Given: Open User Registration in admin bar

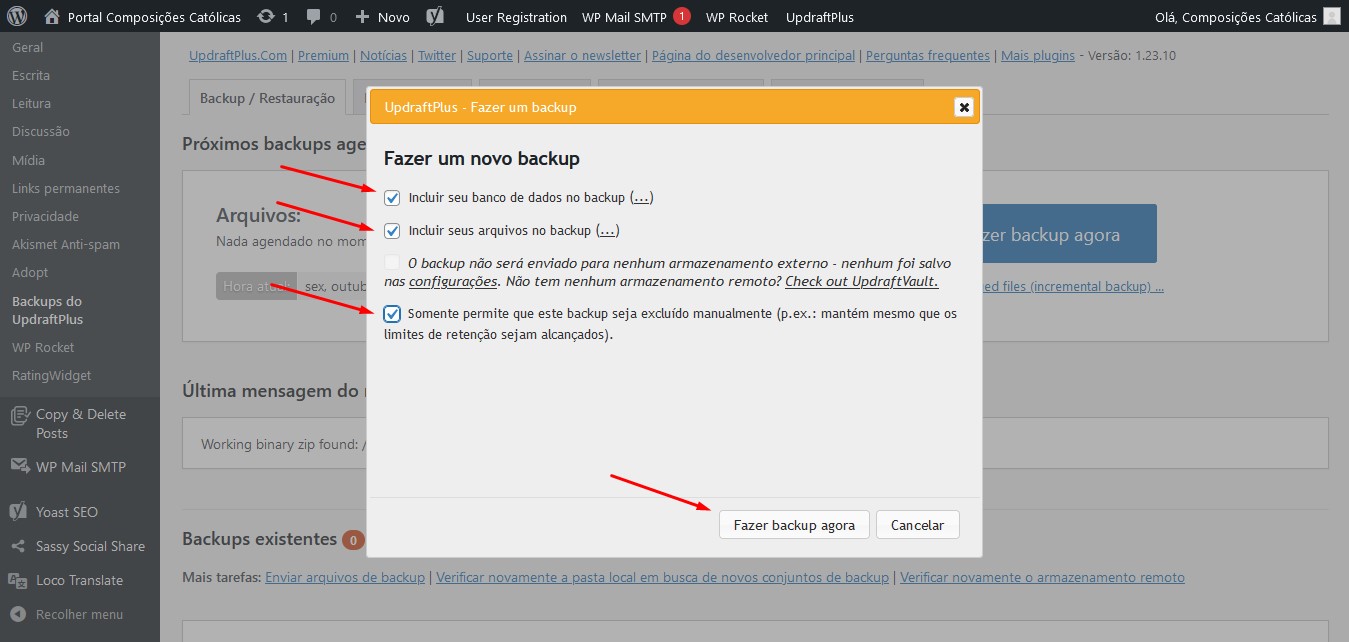Looking at the screenshot, I should pyautogui.click(x=516, y=17).
